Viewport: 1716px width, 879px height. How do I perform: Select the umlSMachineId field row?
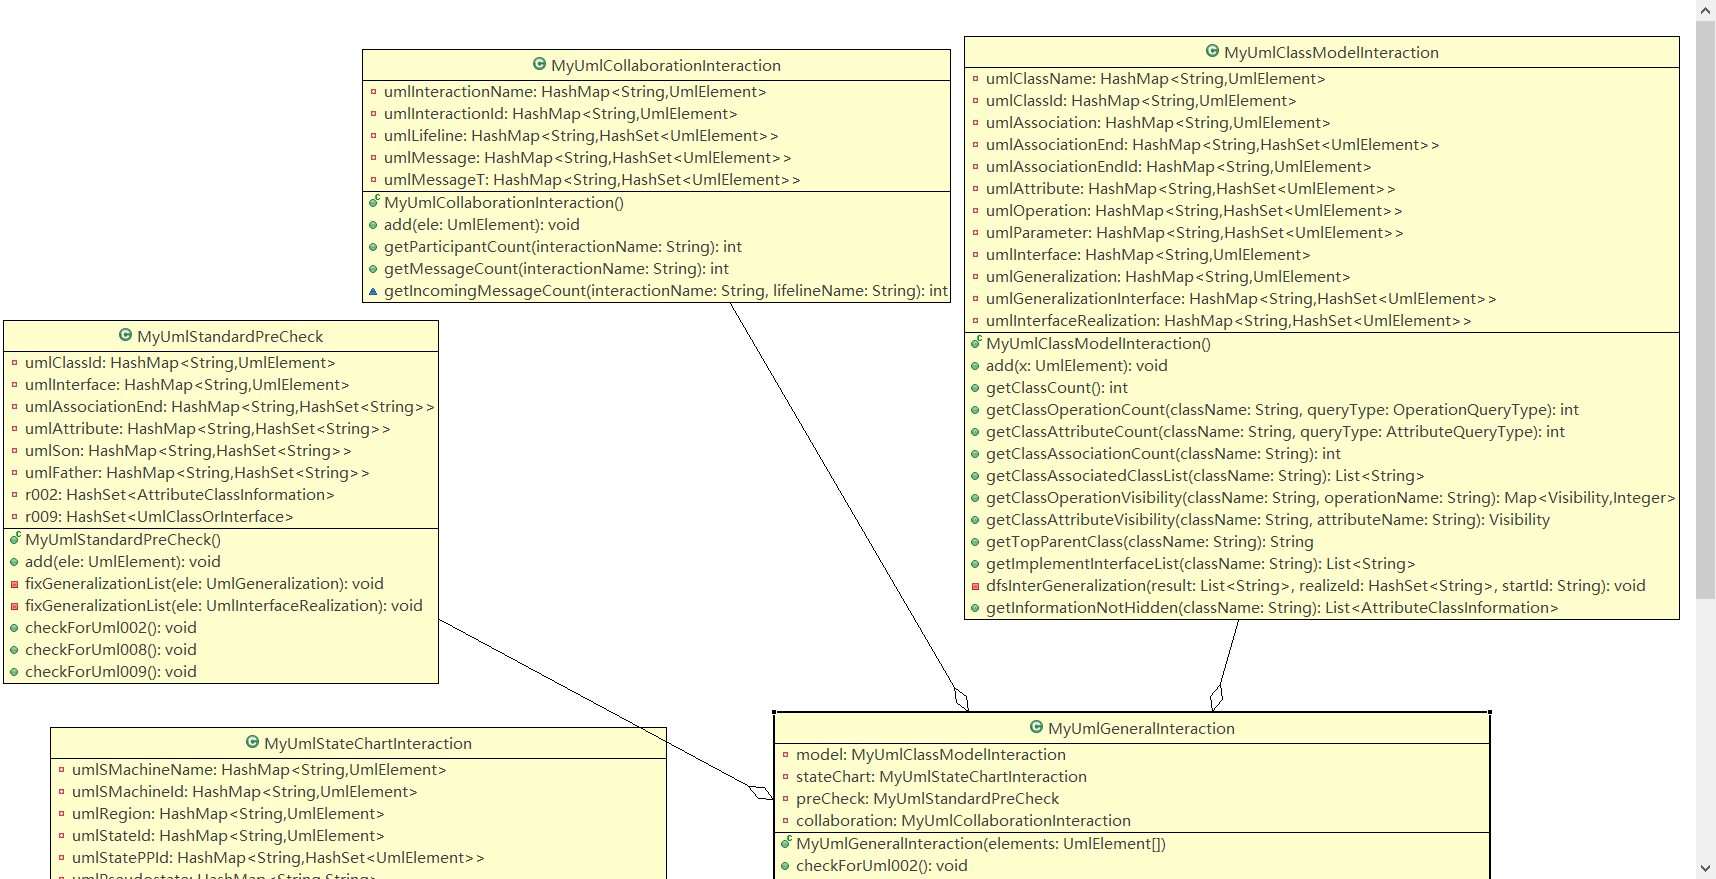click(x=245, y=792)
